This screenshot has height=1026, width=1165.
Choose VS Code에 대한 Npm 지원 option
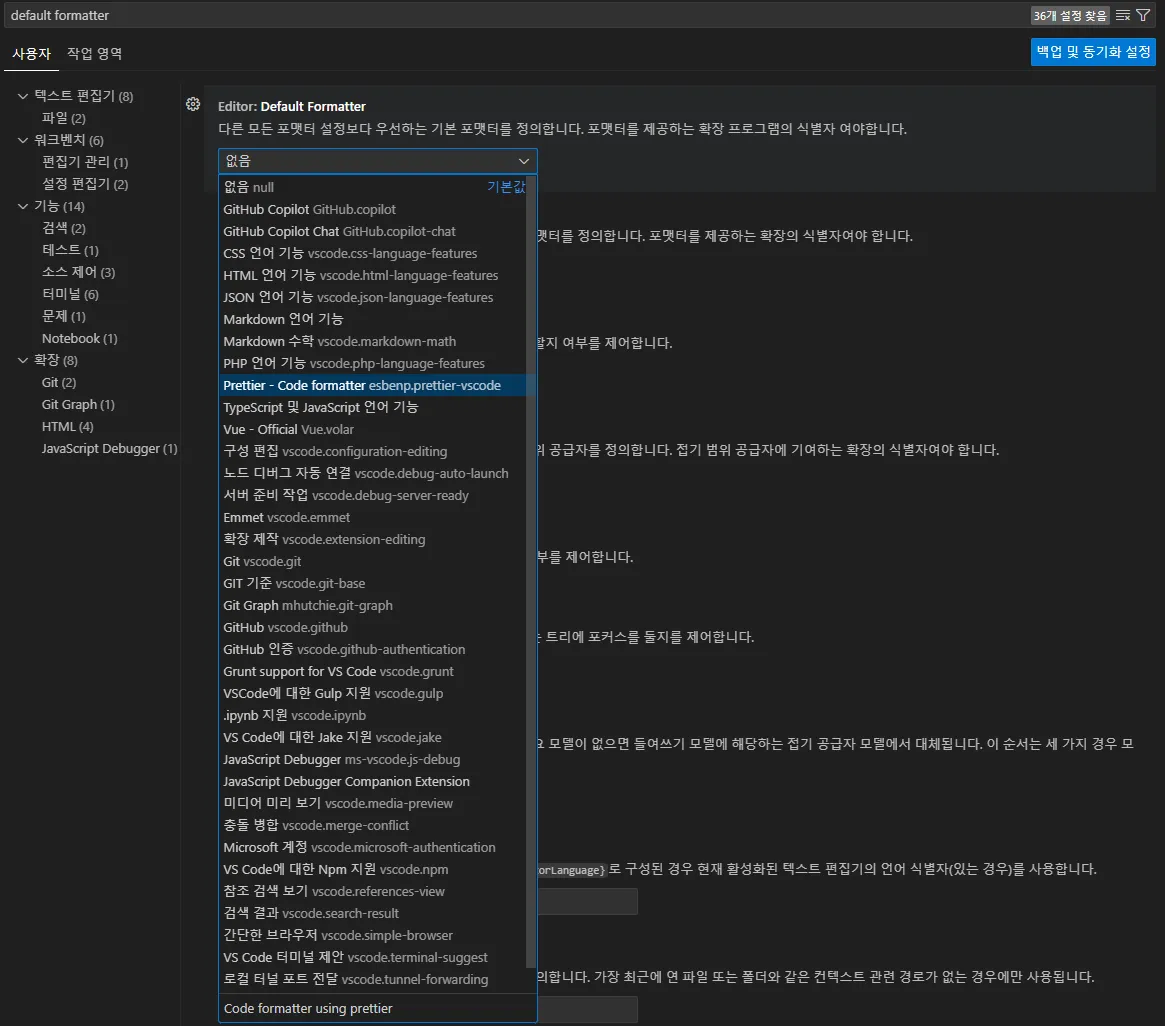(x=373, y=869)
